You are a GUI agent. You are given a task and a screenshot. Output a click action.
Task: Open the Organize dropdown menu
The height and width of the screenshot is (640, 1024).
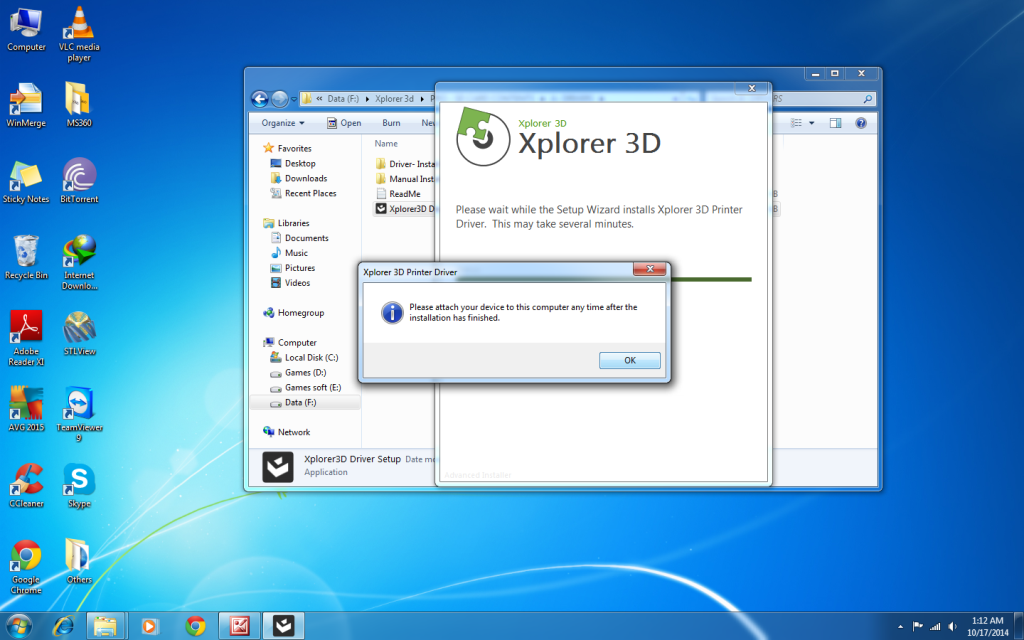[x=284, y=123]
